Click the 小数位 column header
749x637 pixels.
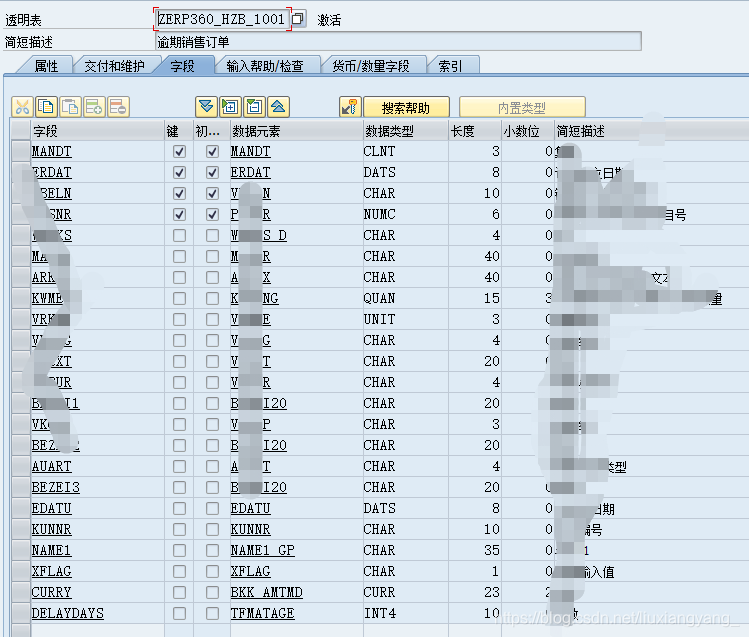coord(528,131)
